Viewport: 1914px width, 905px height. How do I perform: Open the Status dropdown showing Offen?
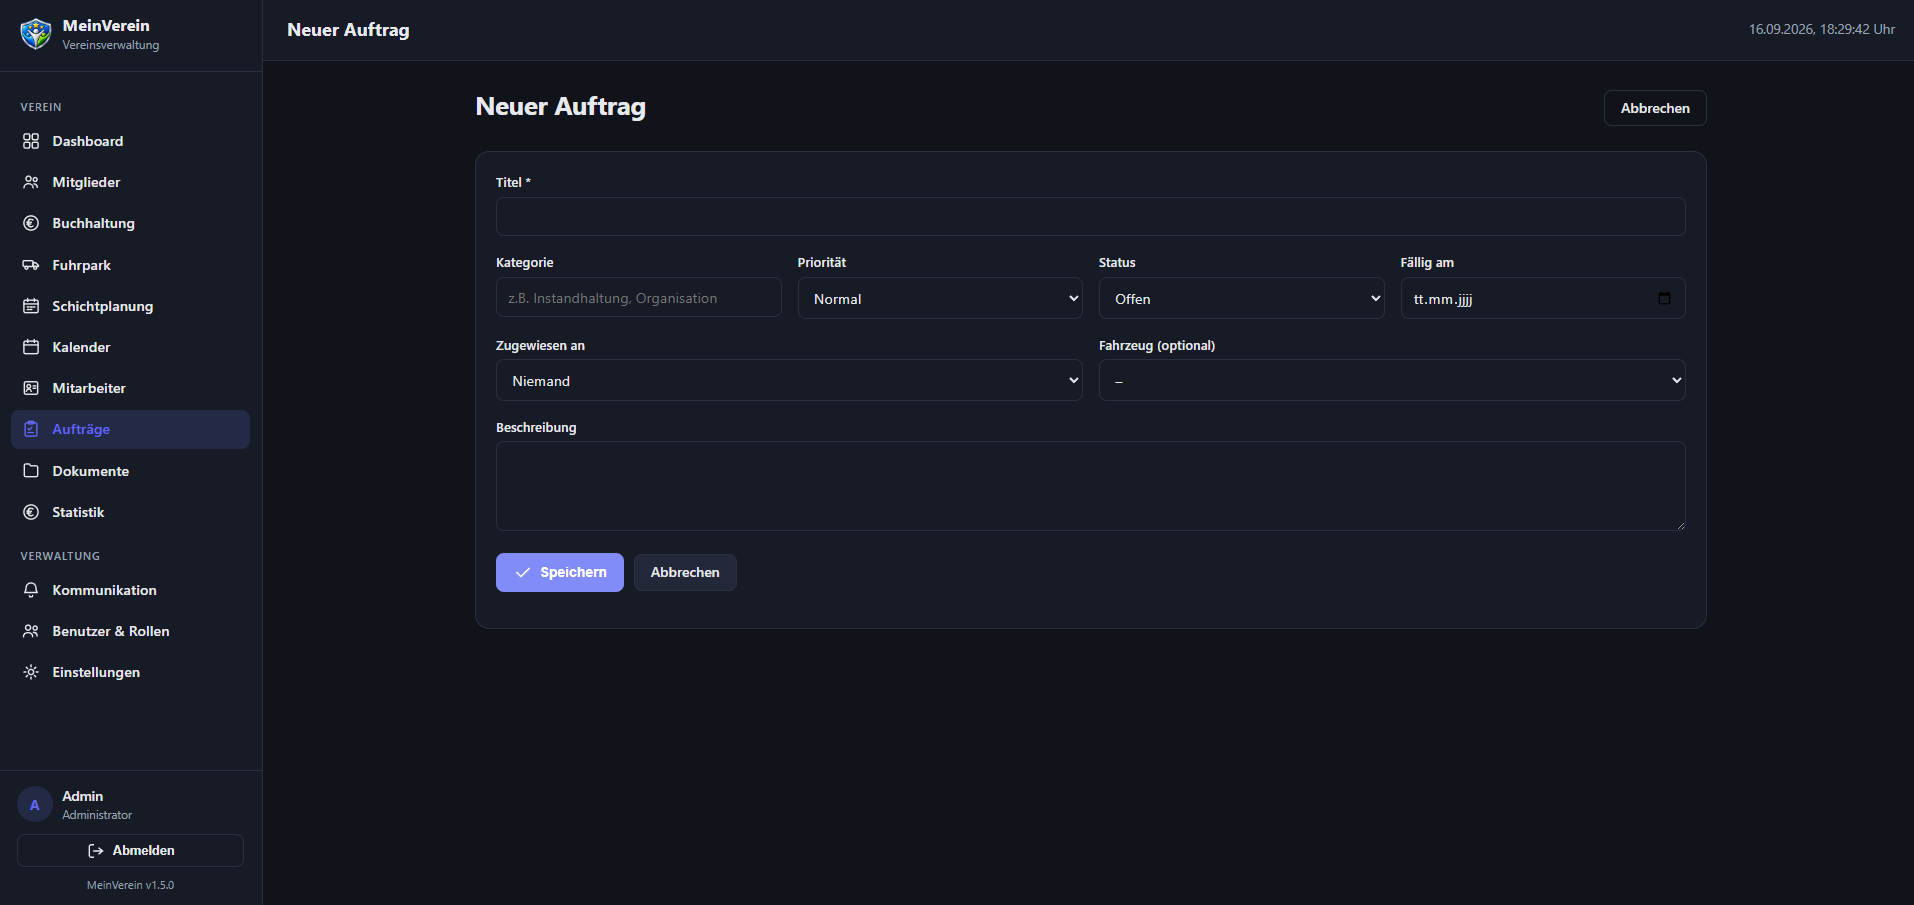[1241, 298]
